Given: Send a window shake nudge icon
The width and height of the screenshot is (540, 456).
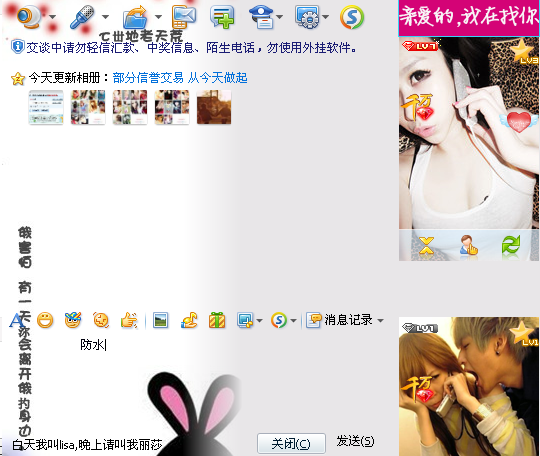Looking at the screenshot, I should coord(101,320).
